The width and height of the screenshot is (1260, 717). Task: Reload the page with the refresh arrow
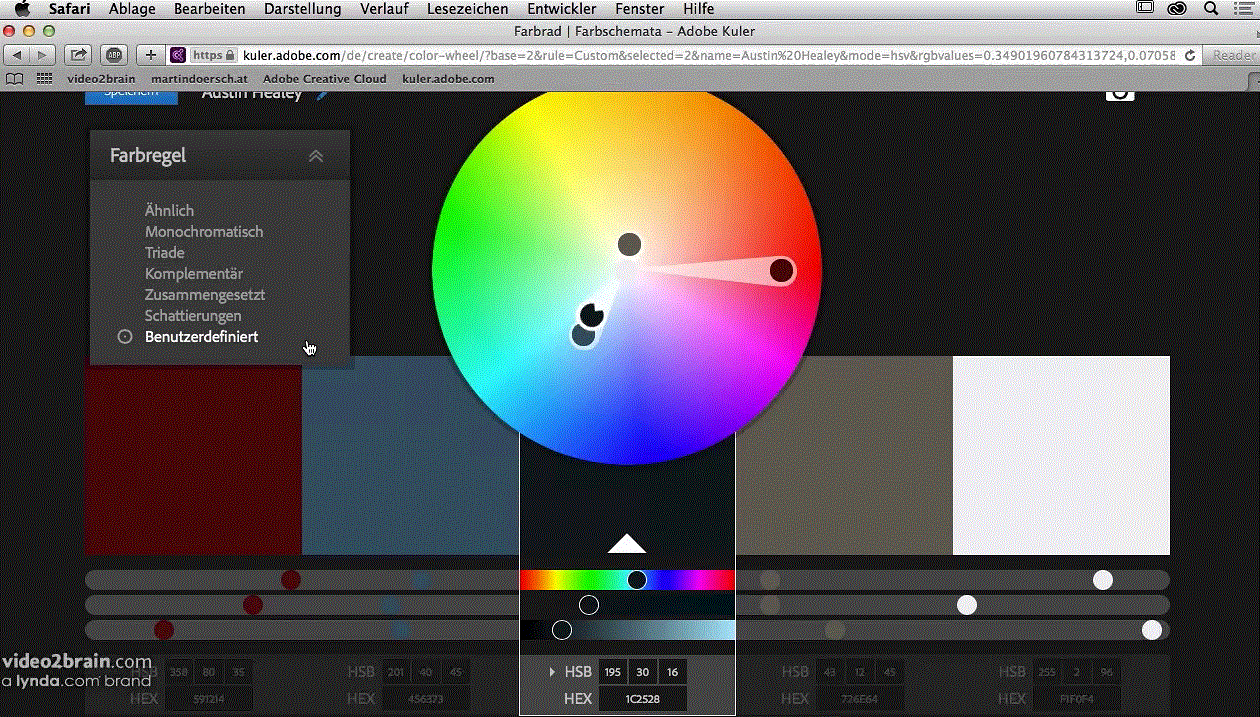point(1190,55)
